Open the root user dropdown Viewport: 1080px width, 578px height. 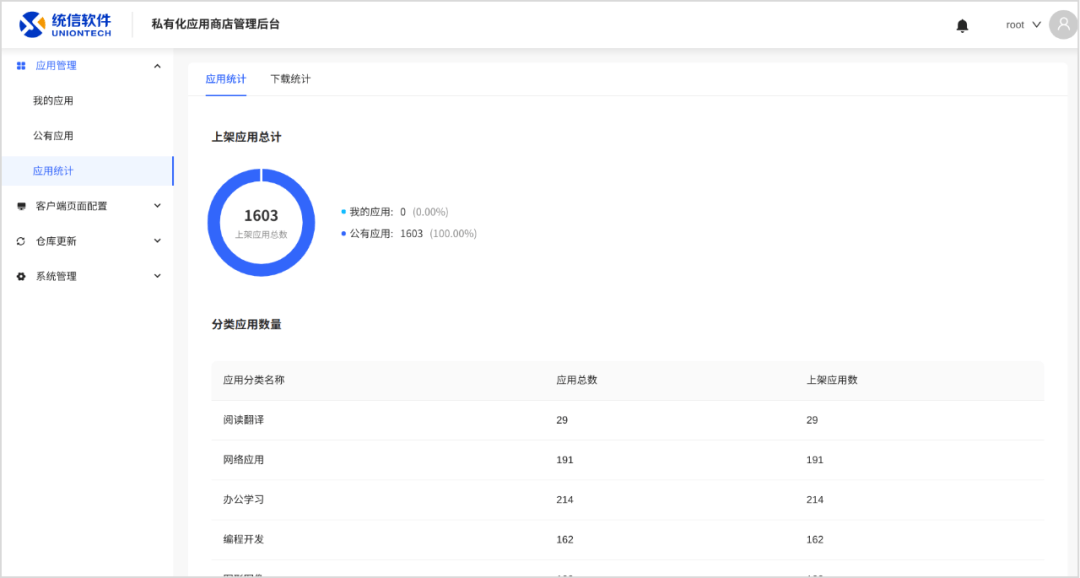(1023, 25)
